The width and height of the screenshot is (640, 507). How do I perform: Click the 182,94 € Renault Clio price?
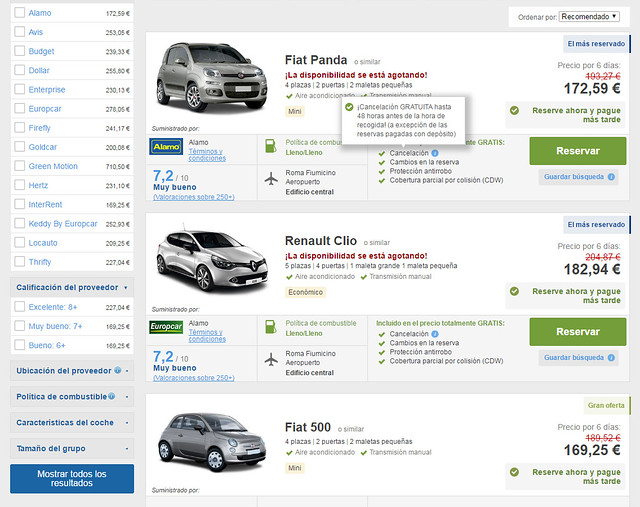pyautogui.click(x=592, y=269)
